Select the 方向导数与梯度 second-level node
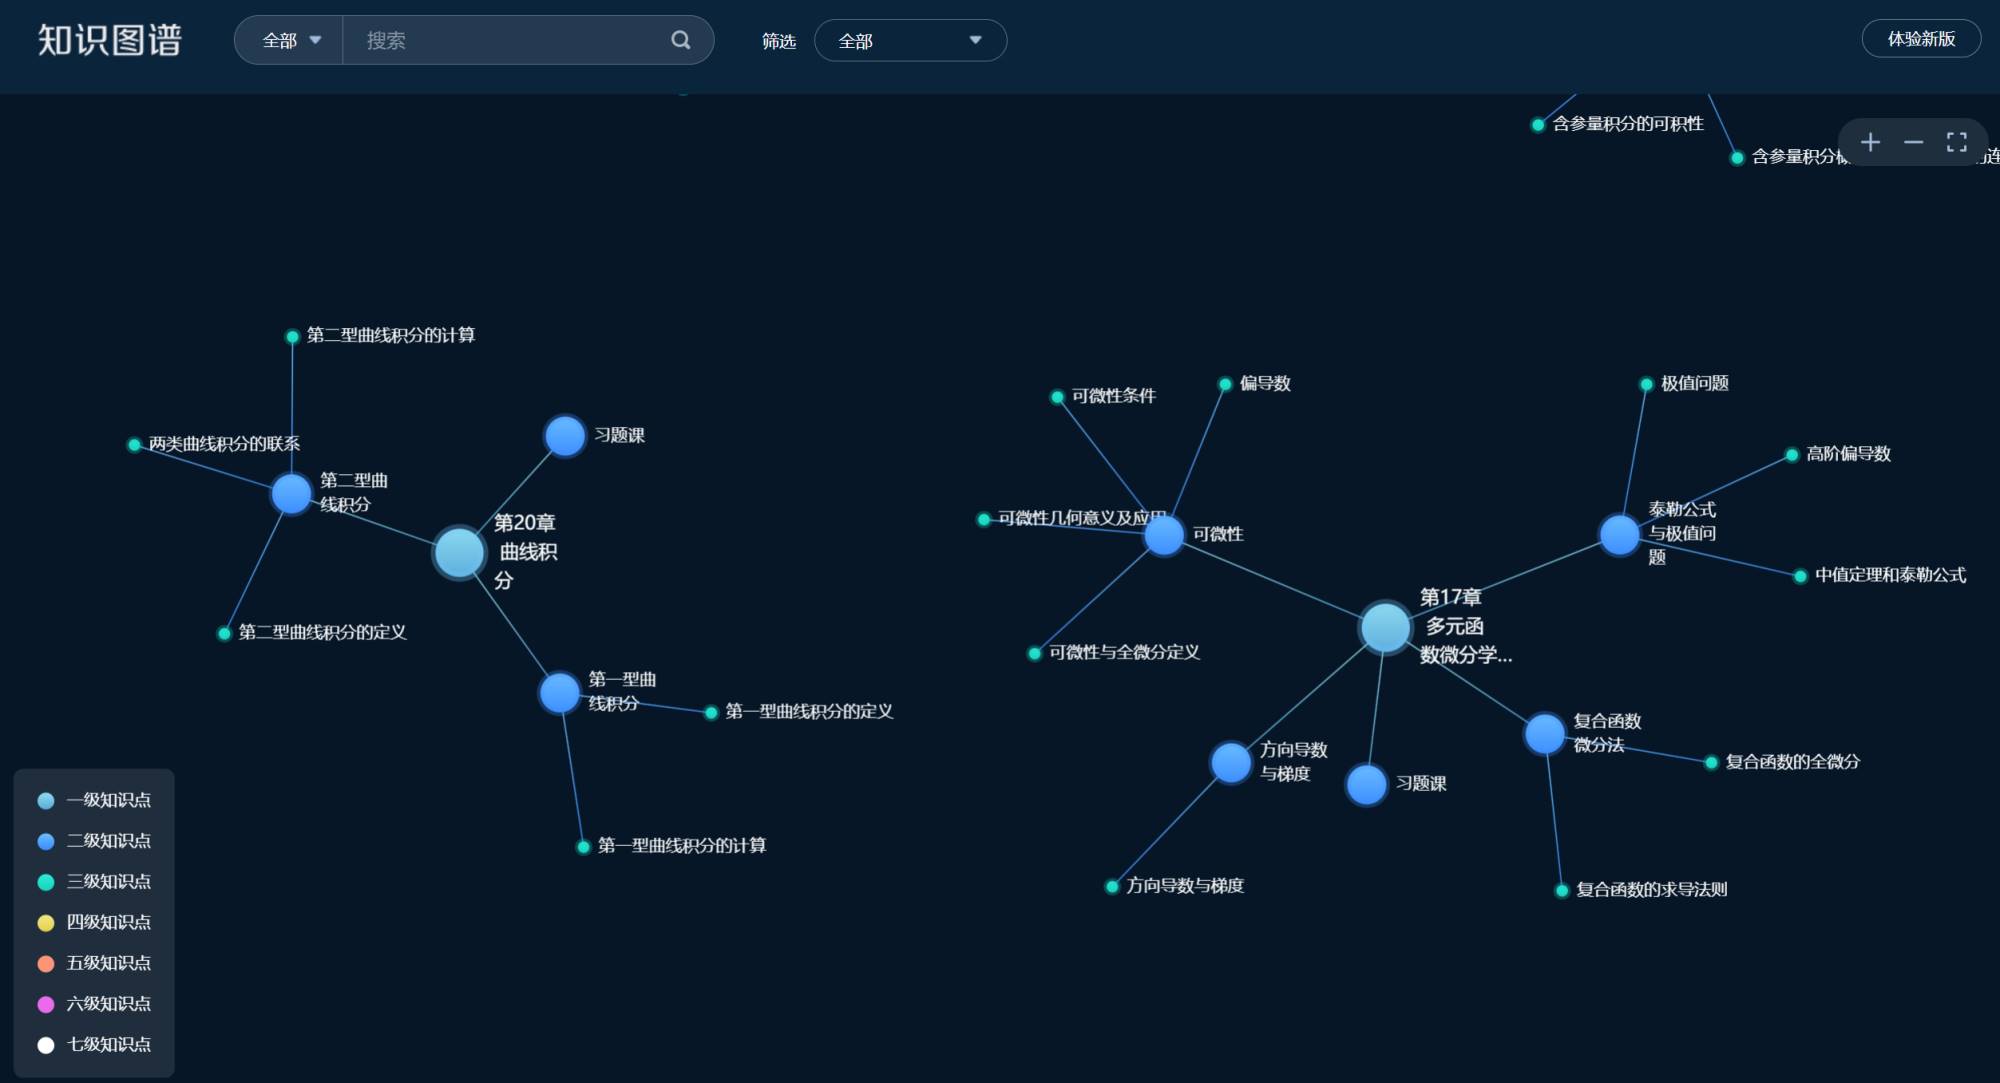Image resolution: width=2000 pixels, height=1083 pixels. pos(1231,762)
